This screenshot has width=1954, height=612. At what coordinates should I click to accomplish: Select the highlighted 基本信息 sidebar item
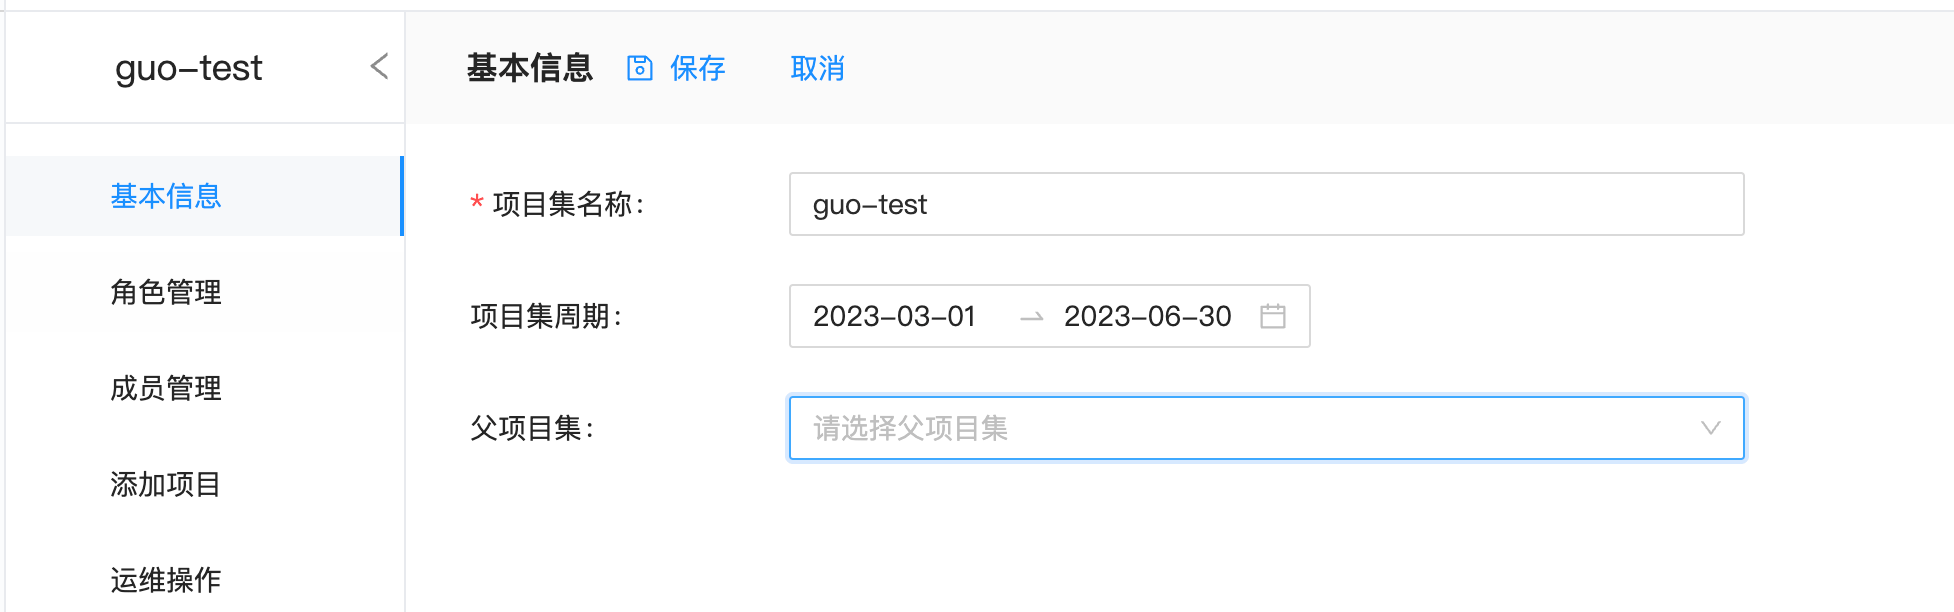pyautogui.click(x=165, y=196)
